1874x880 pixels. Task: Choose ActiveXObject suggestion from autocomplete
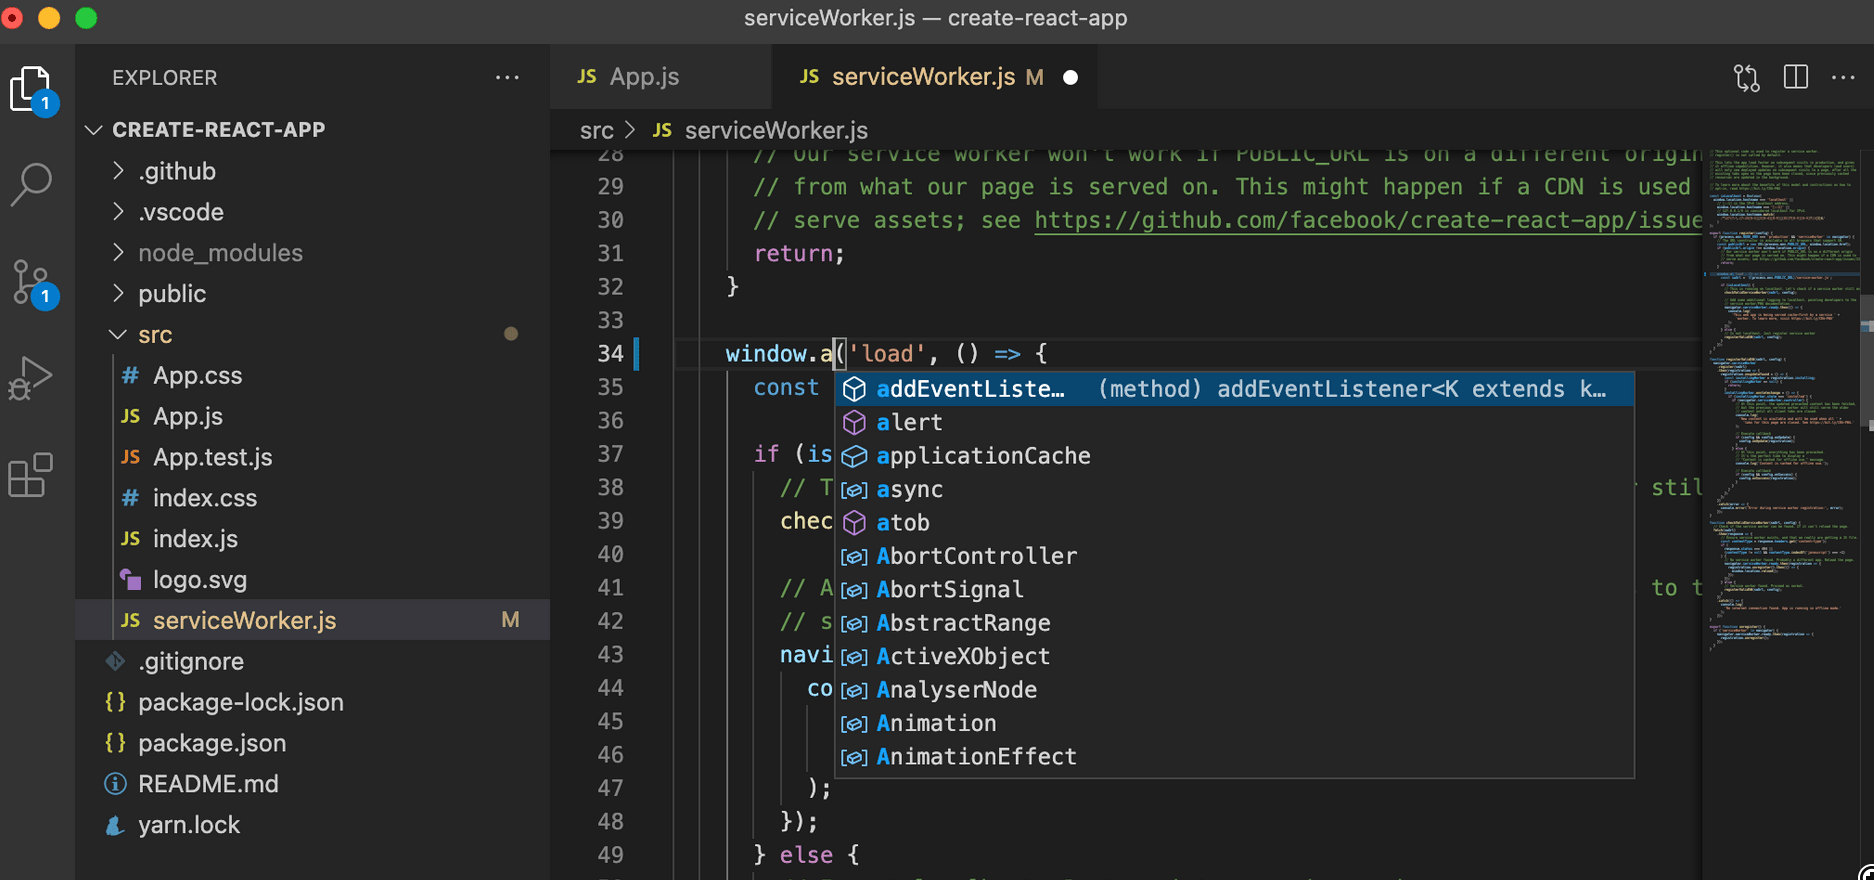click(1235, 657)
